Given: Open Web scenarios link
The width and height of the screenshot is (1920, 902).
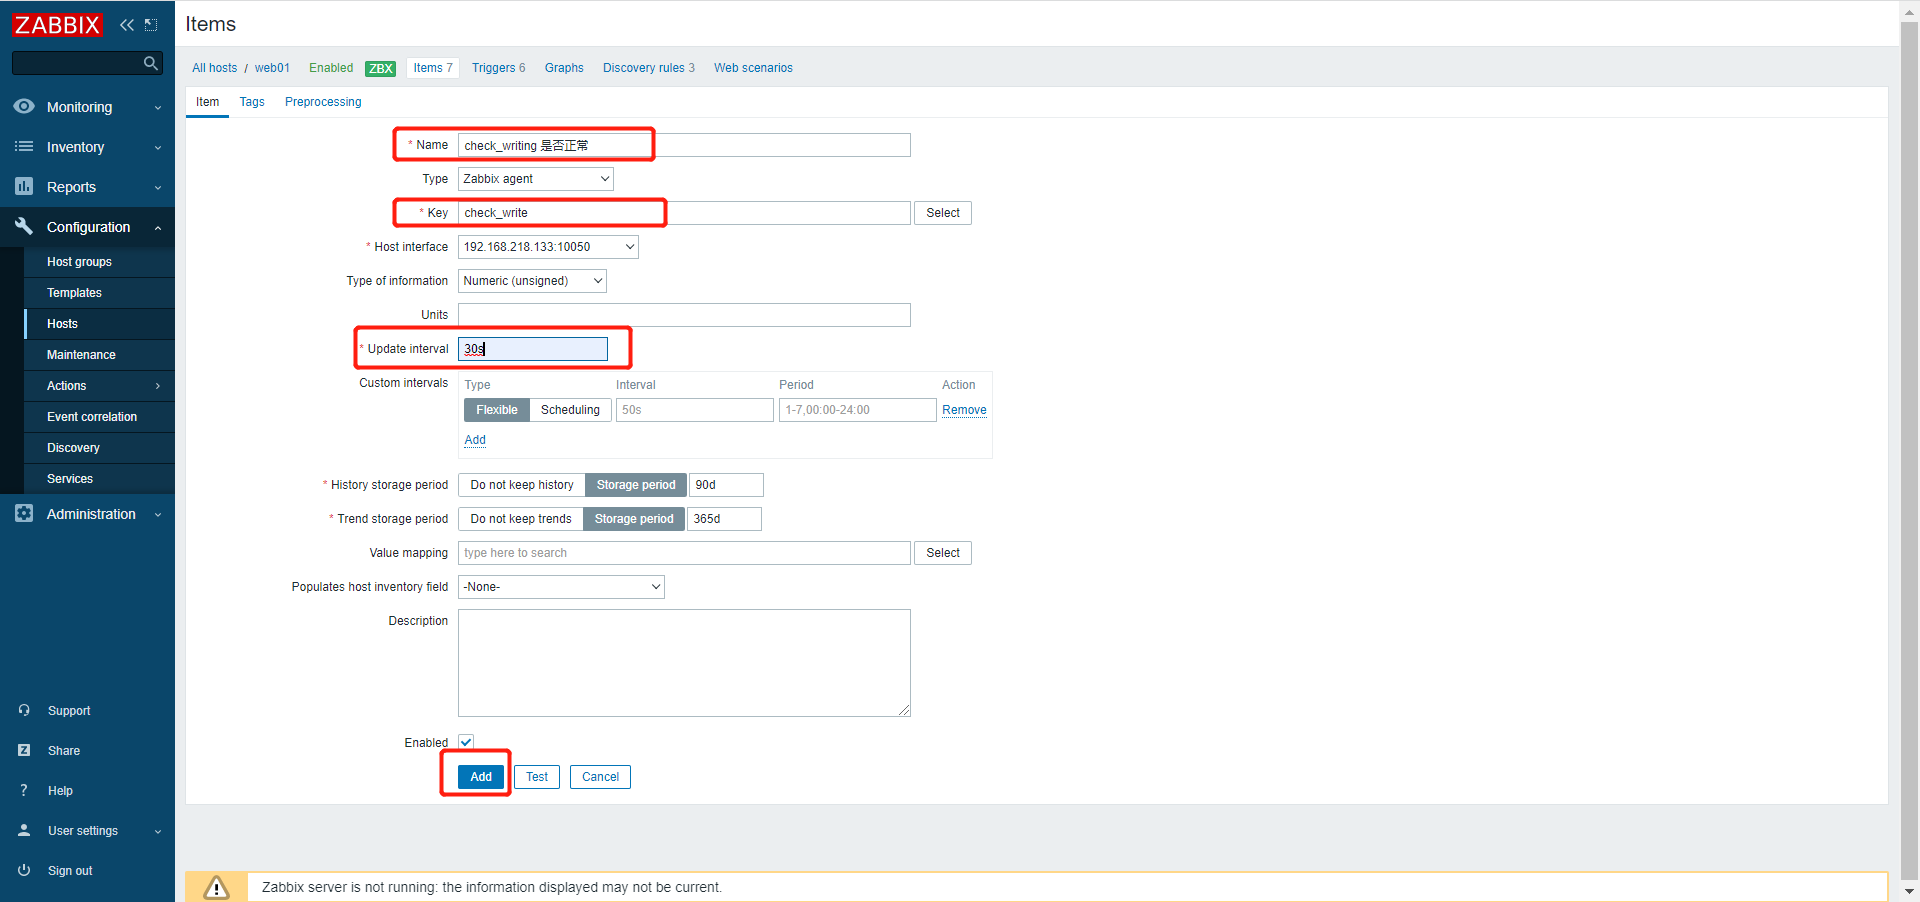Looking at the screenshot, I should [753, 68].
